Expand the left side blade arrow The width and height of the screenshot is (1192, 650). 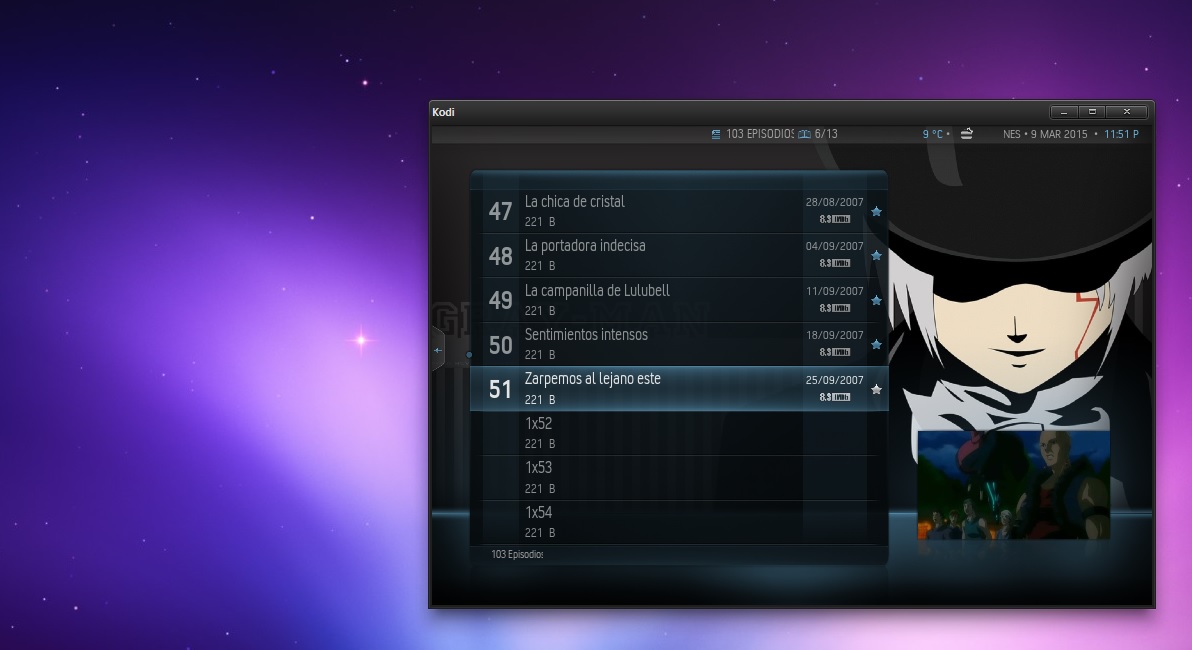[x=436, y=350]
